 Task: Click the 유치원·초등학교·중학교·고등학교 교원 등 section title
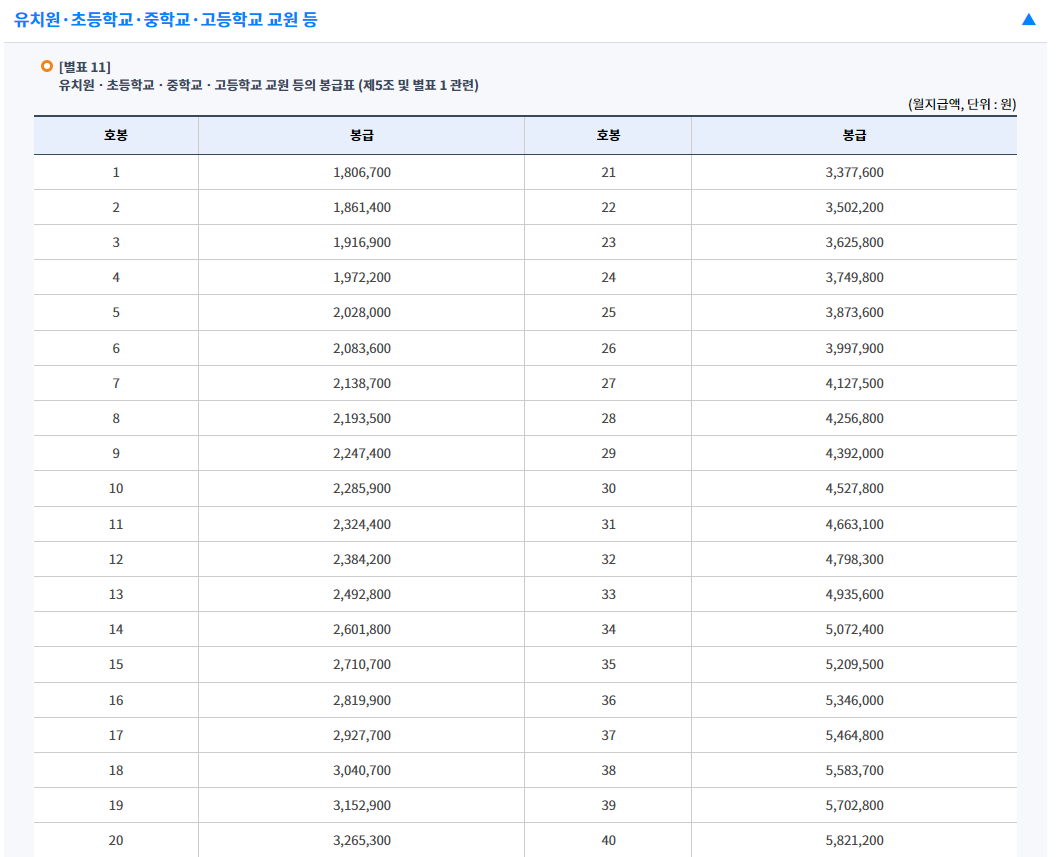[x=166, y=19]
